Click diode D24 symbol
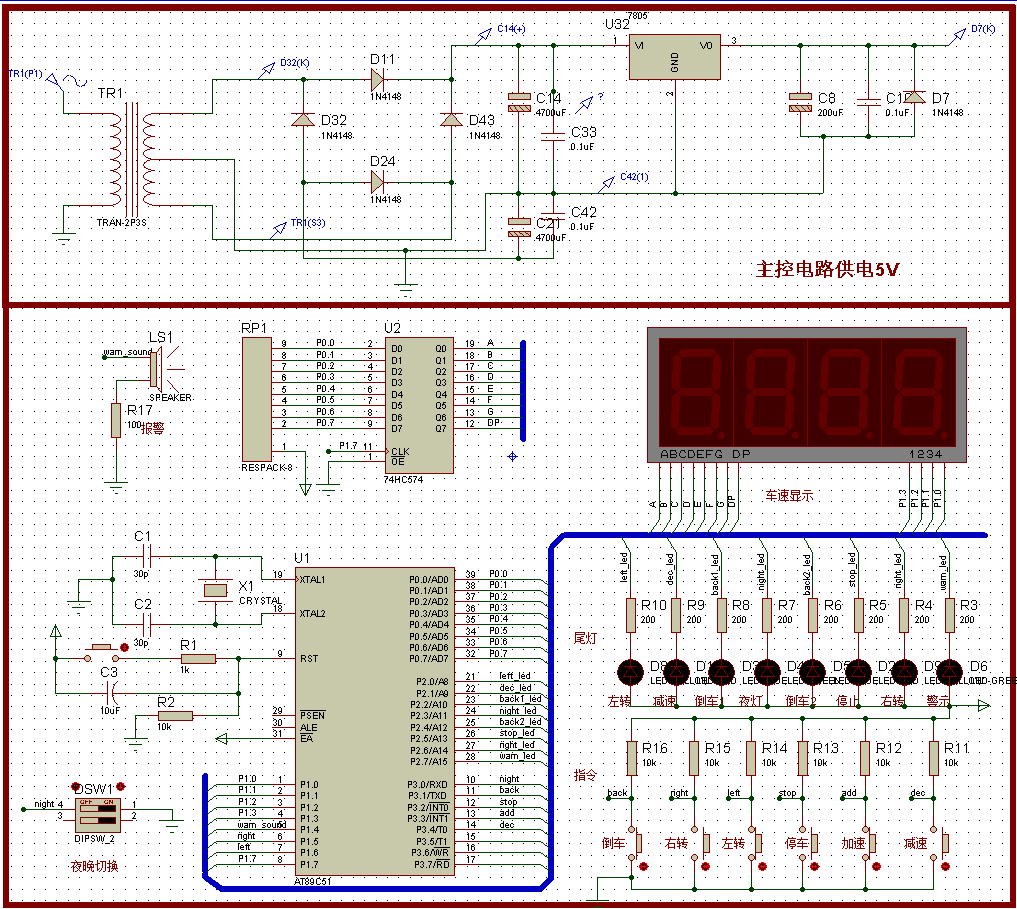 (x=378, y=182)
